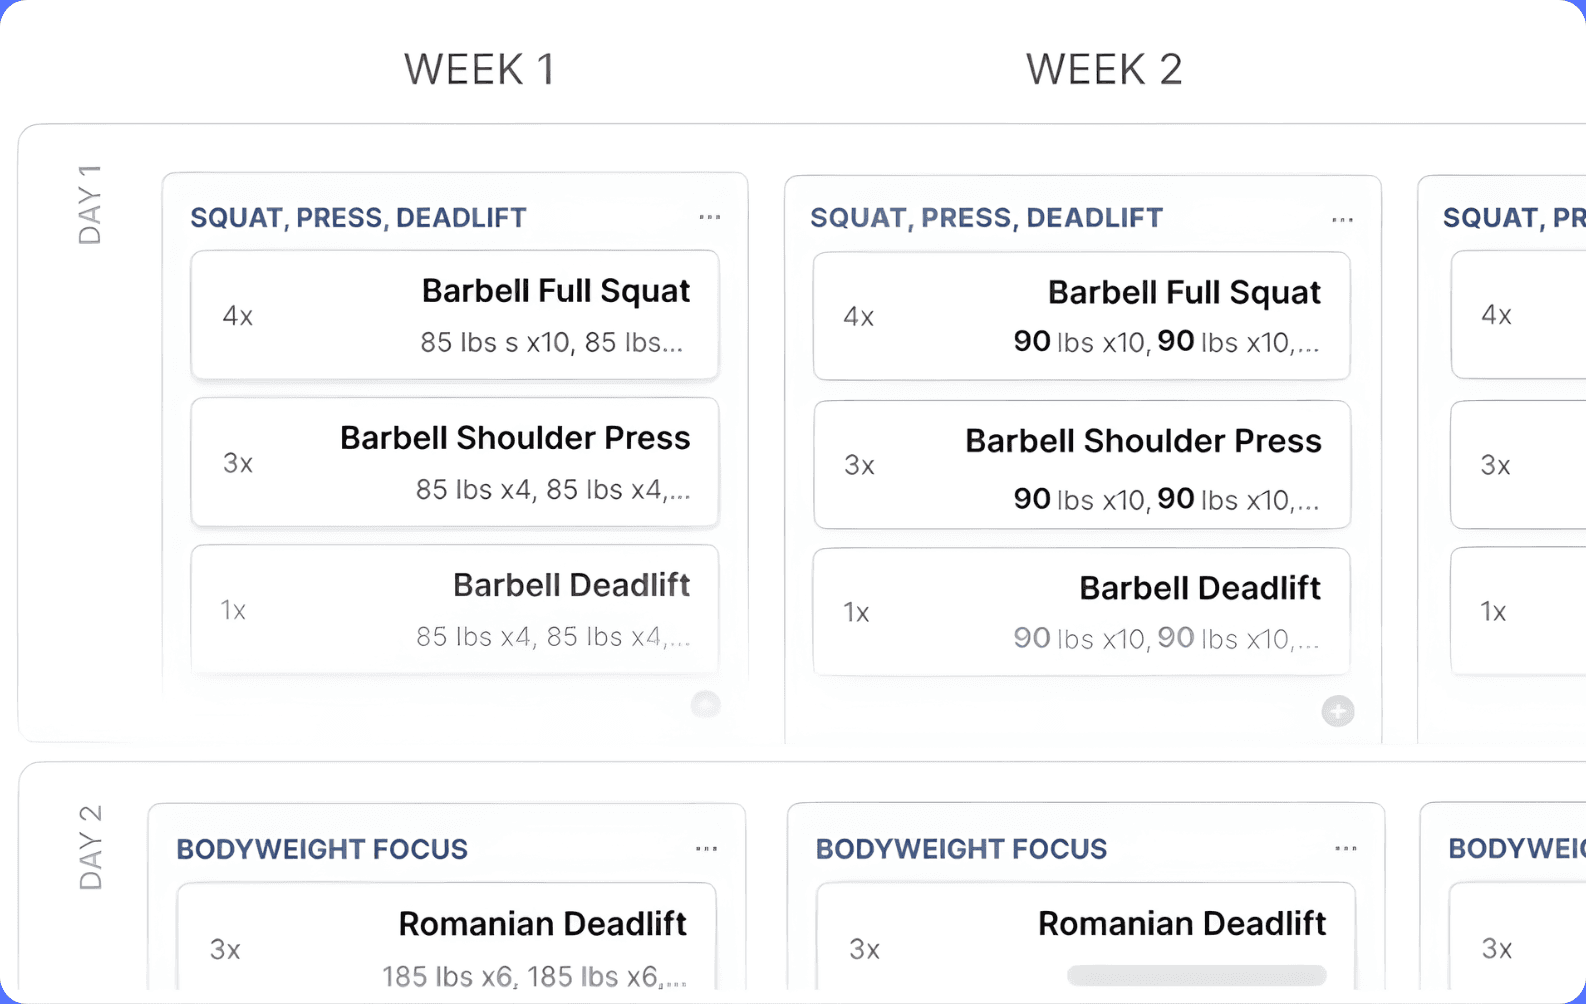Open Week 2 Barbell Shoulder Press exercise

pos(1082,465)
